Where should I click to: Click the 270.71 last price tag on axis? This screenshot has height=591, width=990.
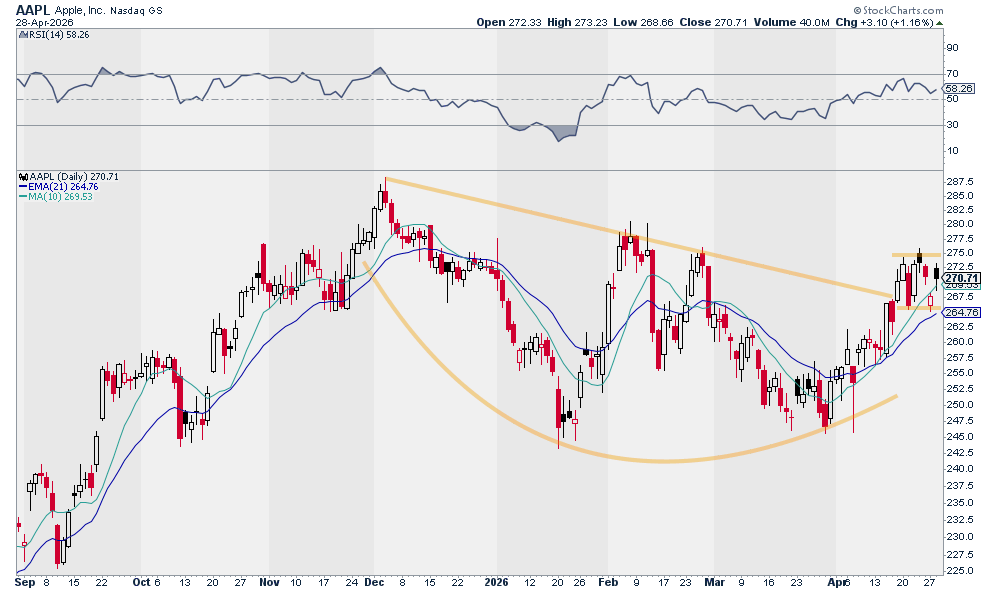(962, 278)
